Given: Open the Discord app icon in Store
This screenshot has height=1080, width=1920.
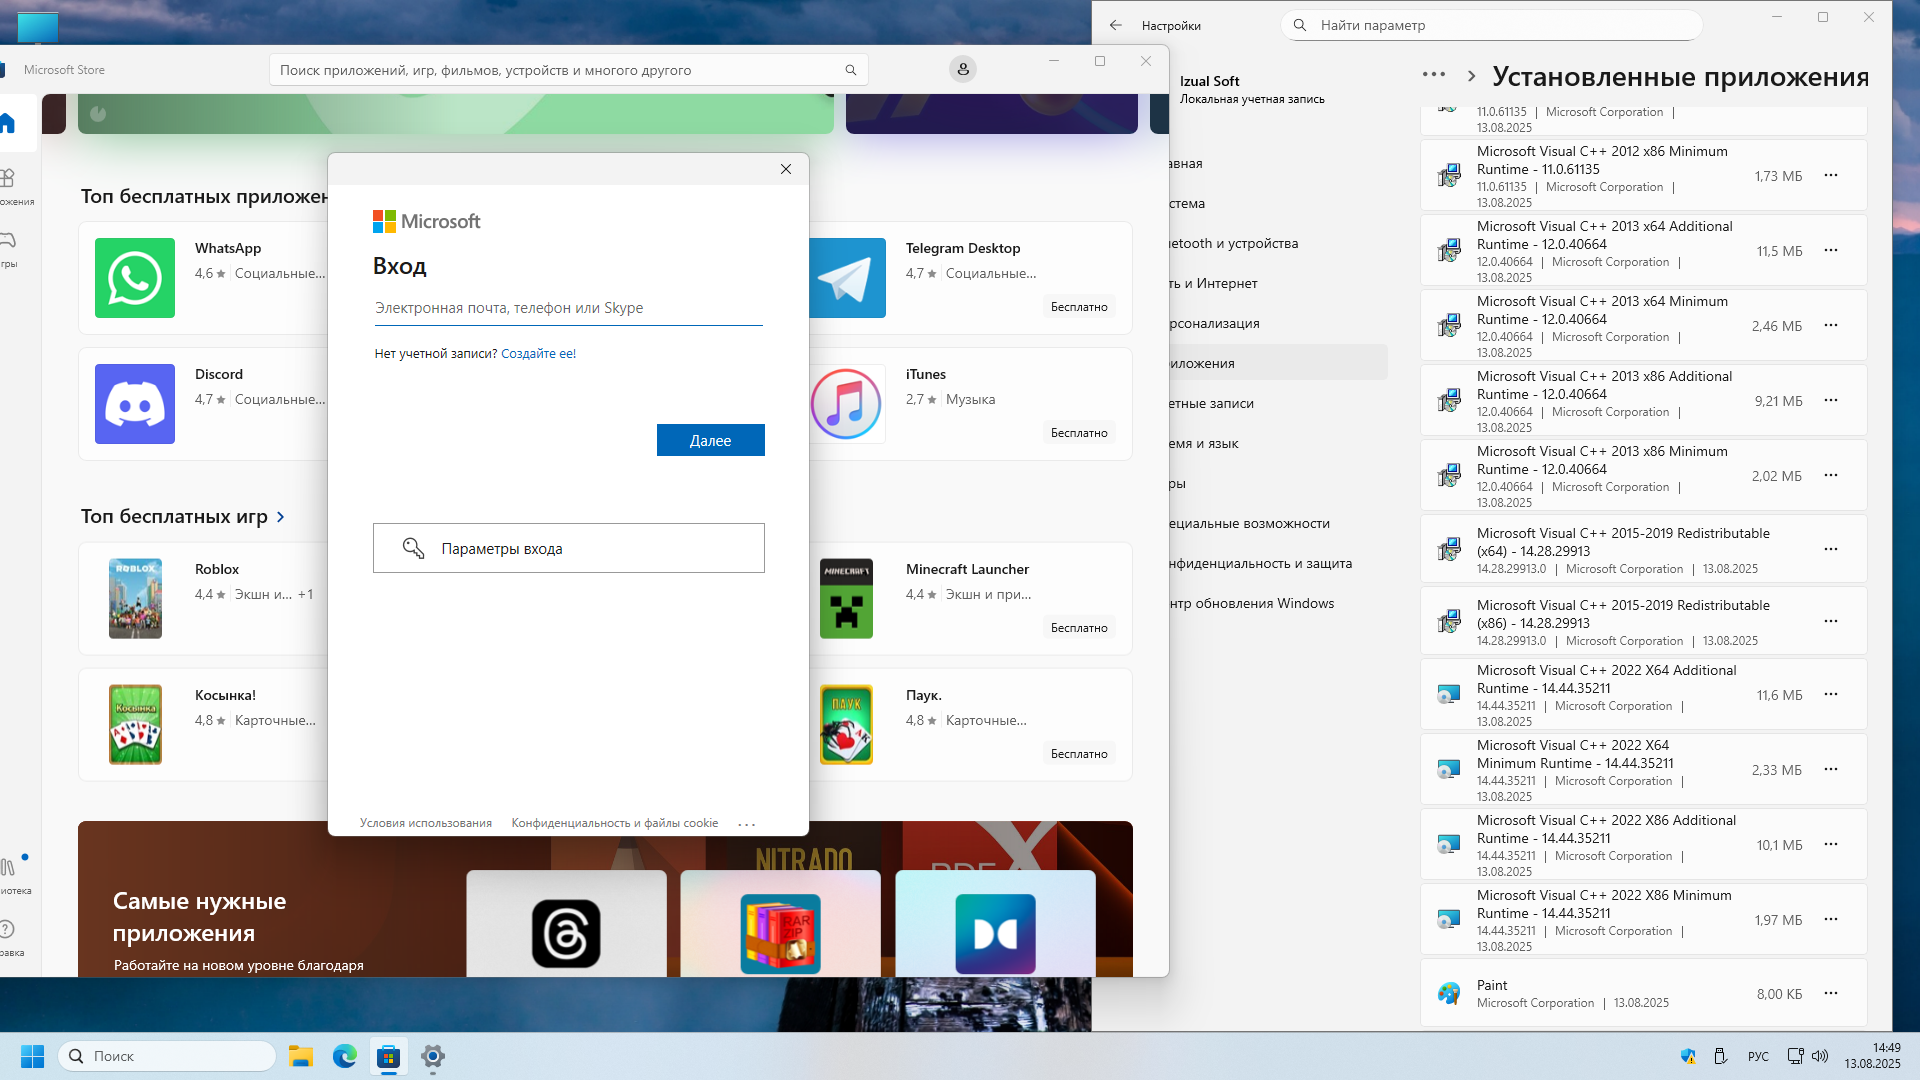Looking at the screenshot, I should point(135,404).
